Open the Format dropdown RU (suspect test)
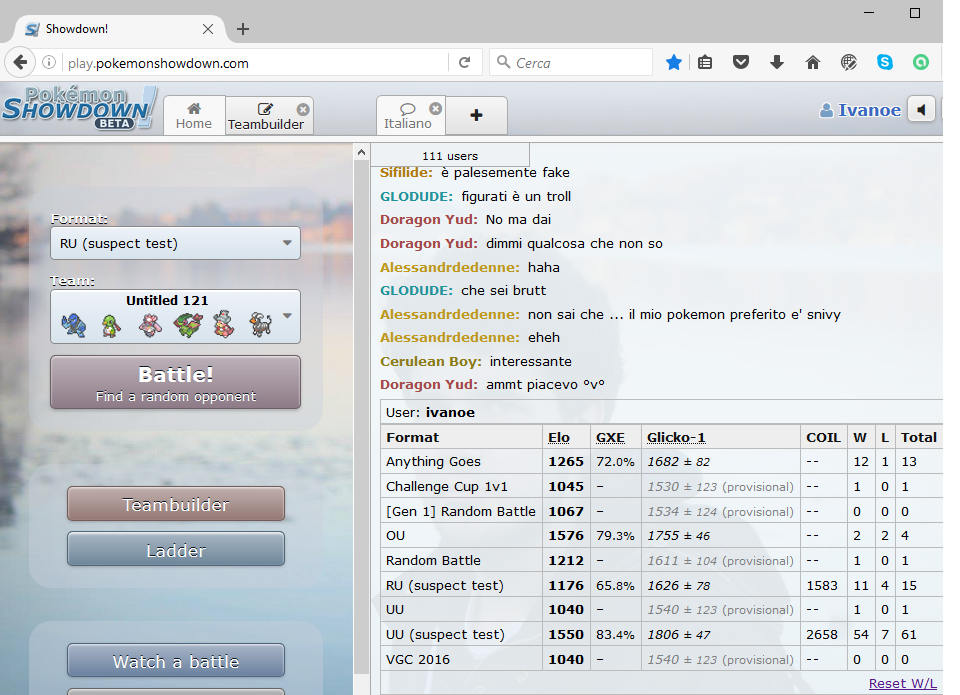The image size is (960, 695). 176,243
